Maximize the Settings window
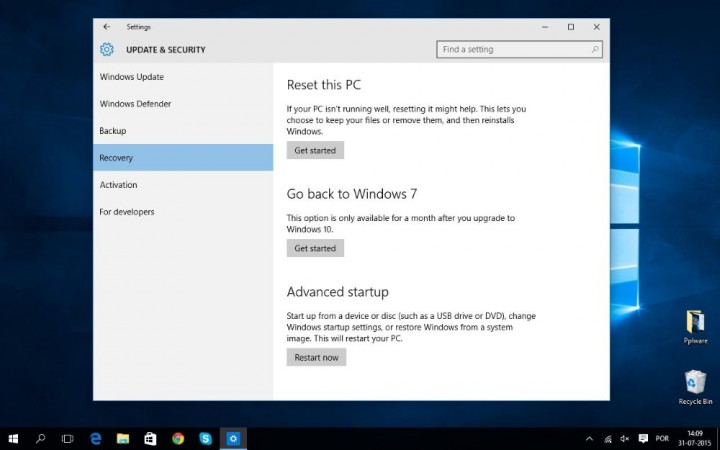The height and width of the screenshot is (450, 720). 571,27
